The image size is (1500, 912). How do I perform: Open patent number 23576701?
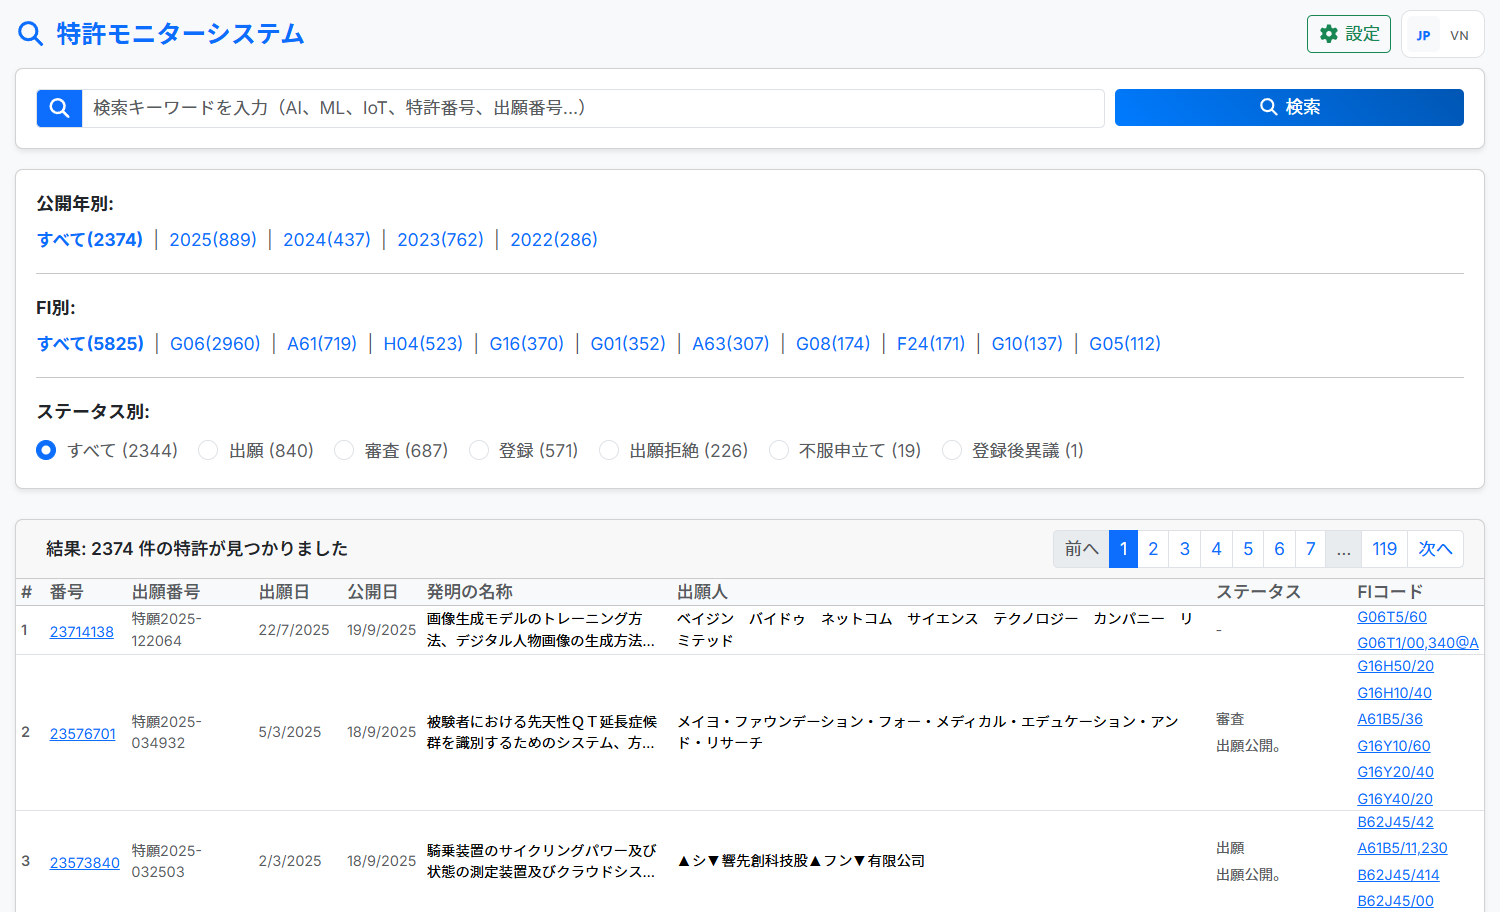83,734
